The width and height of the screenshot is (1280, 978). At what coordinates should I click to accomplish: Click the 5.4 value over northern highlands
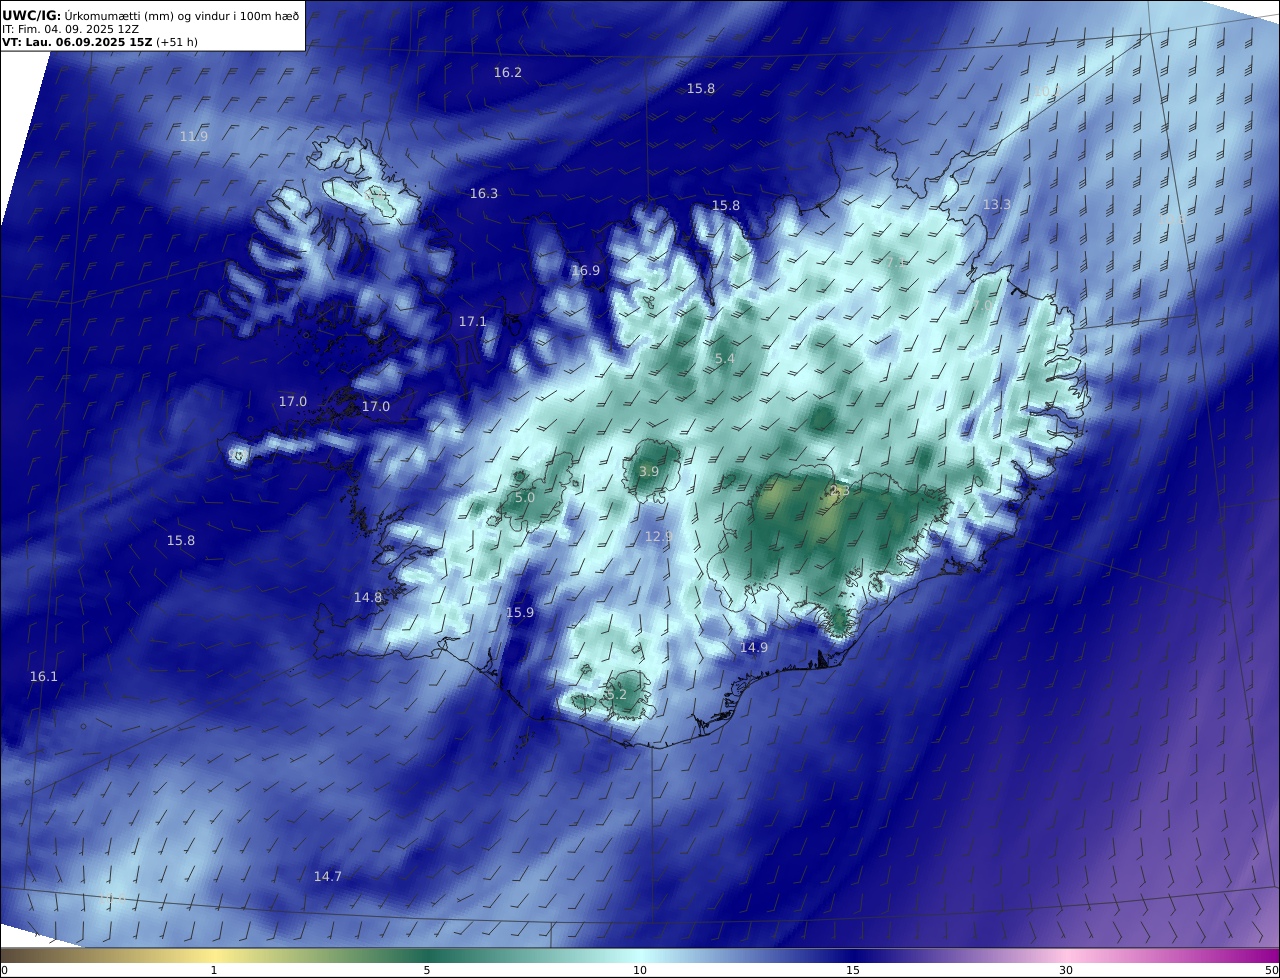(x=725, y=359)
